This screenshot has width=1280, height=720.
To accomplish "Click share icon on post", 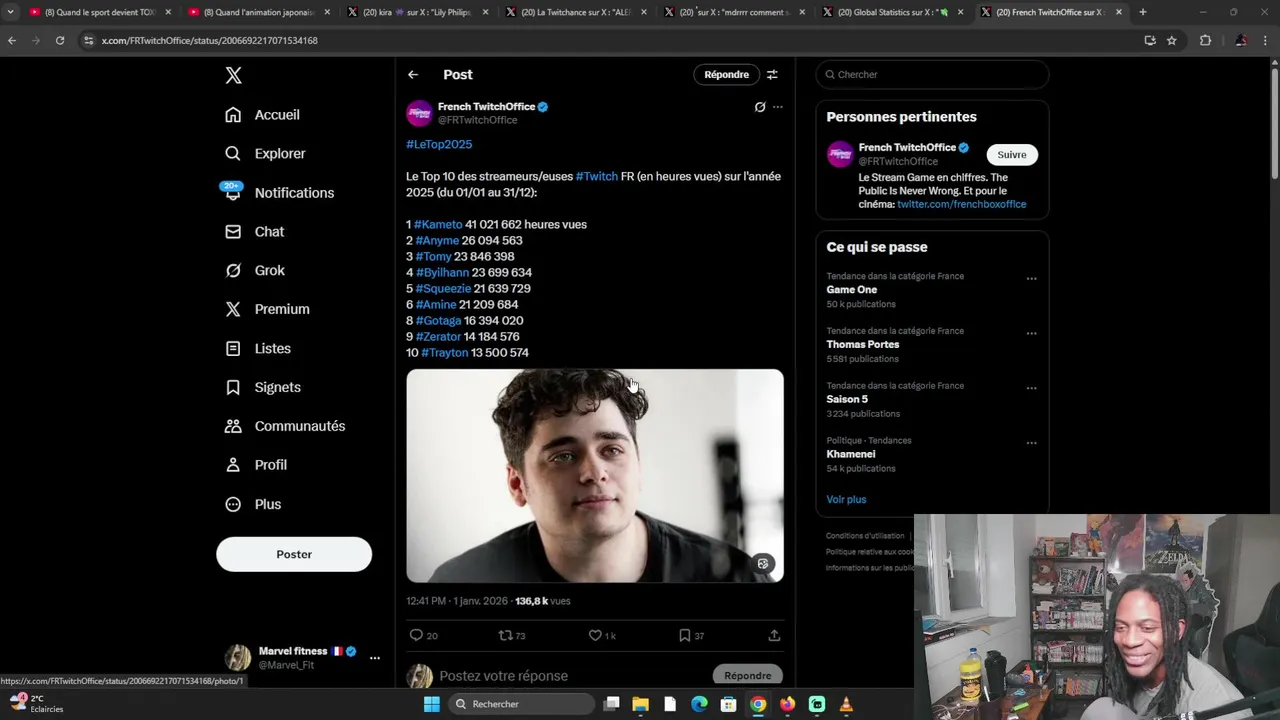I will click(774, 636).
